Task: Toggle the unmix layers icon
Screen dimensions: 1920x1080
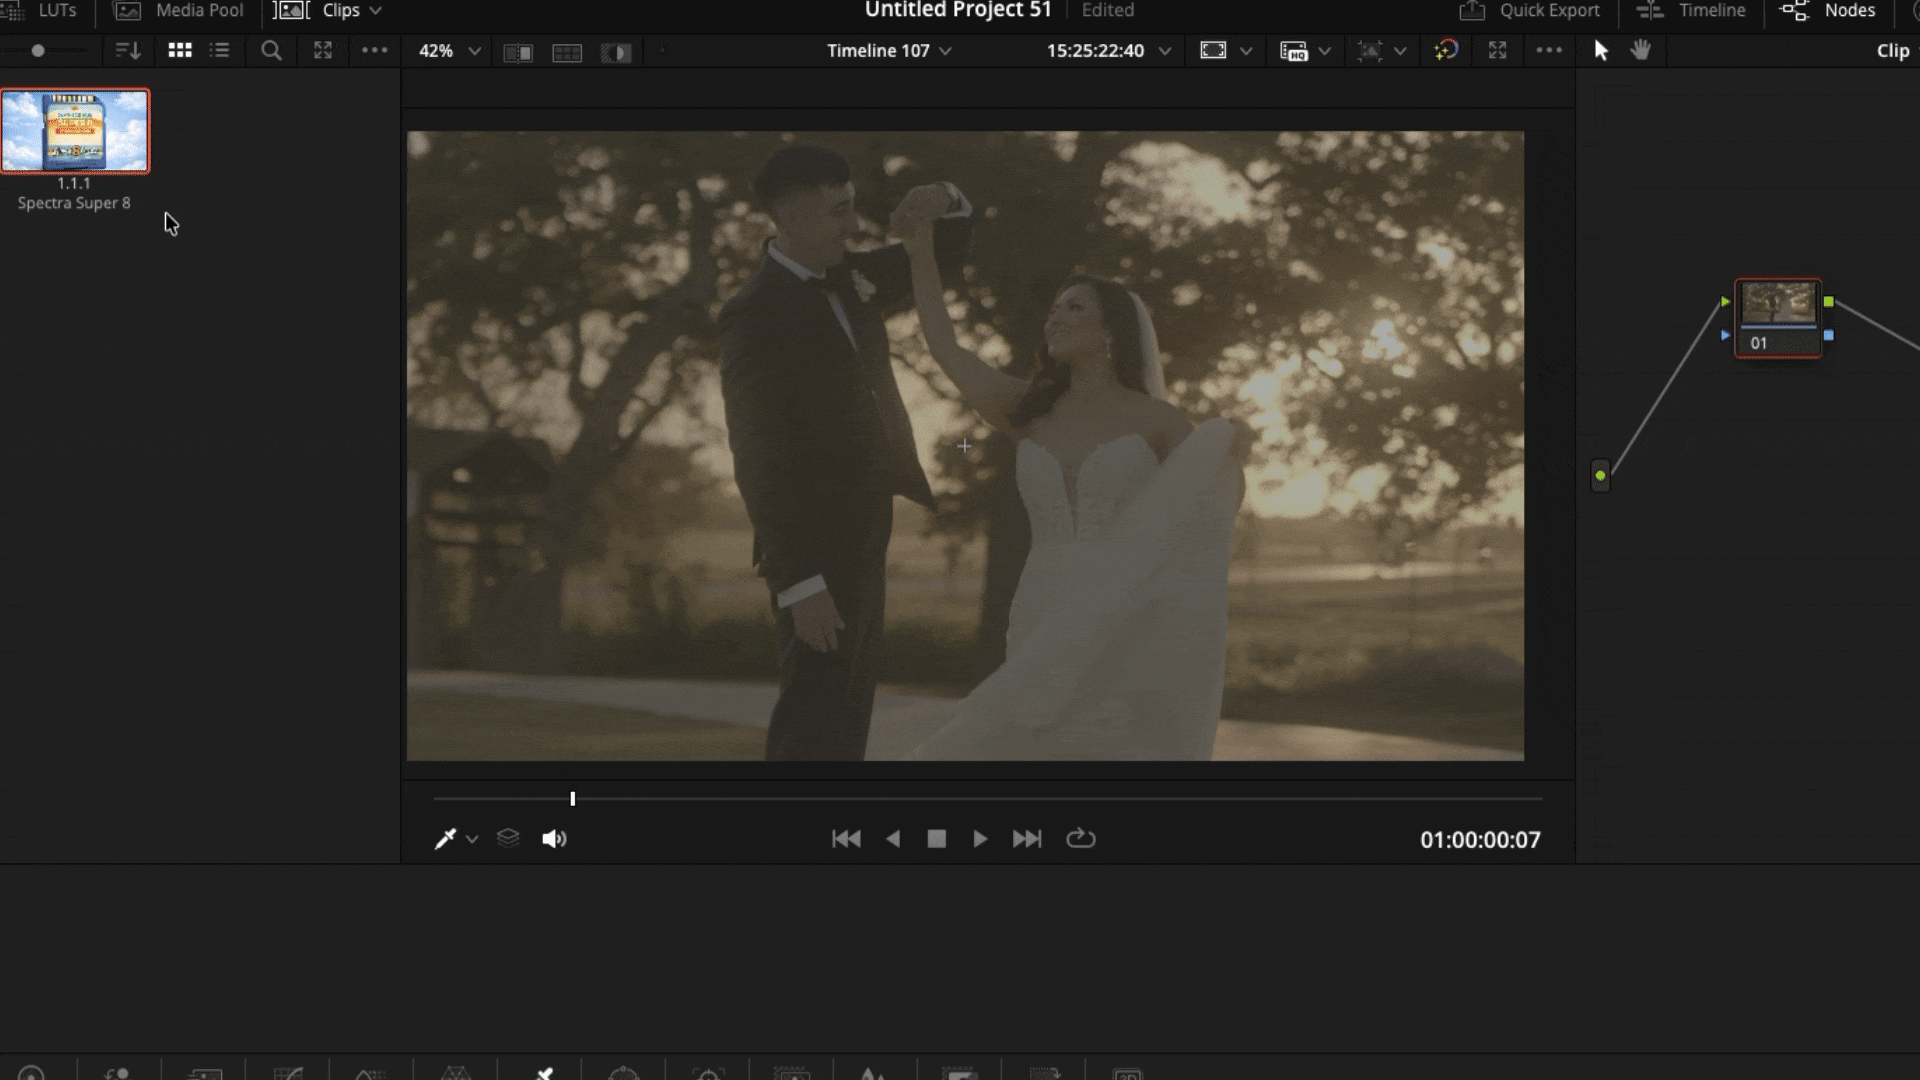Action: pyautogui.click(x=508, y=838)
